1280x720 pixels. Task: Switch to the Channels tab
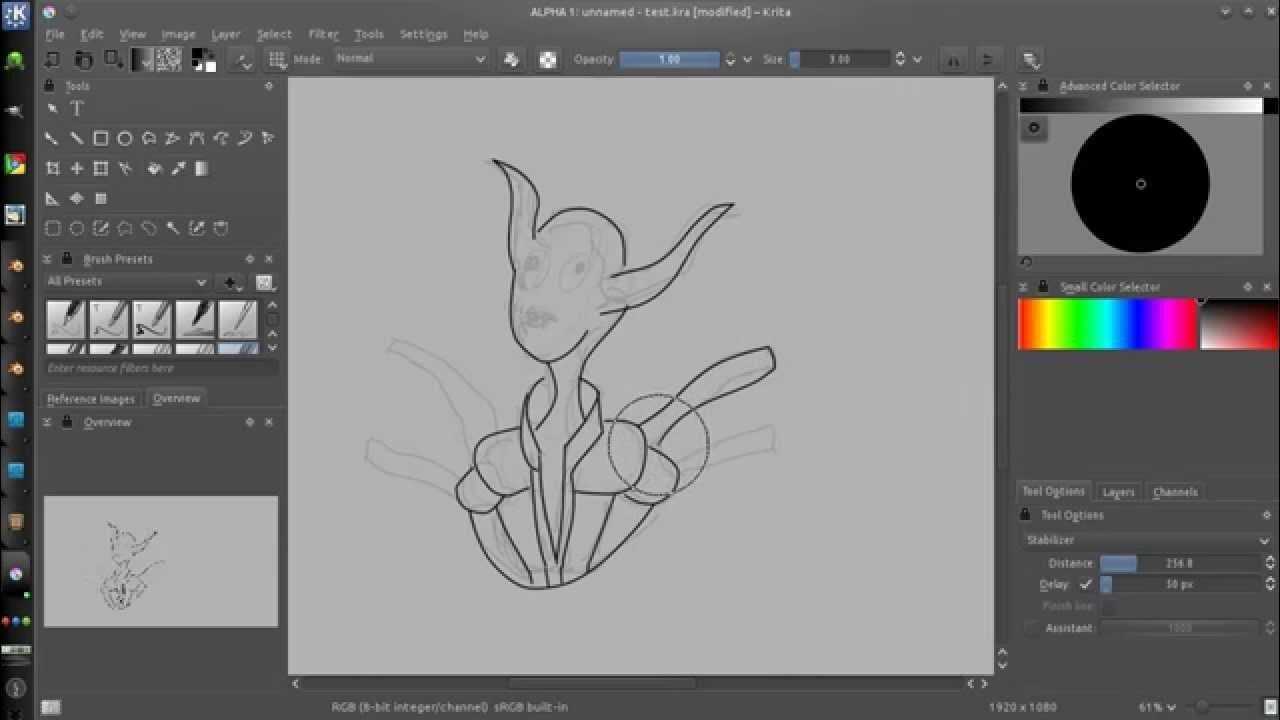pyautogui.click(x=1175, y=492)
